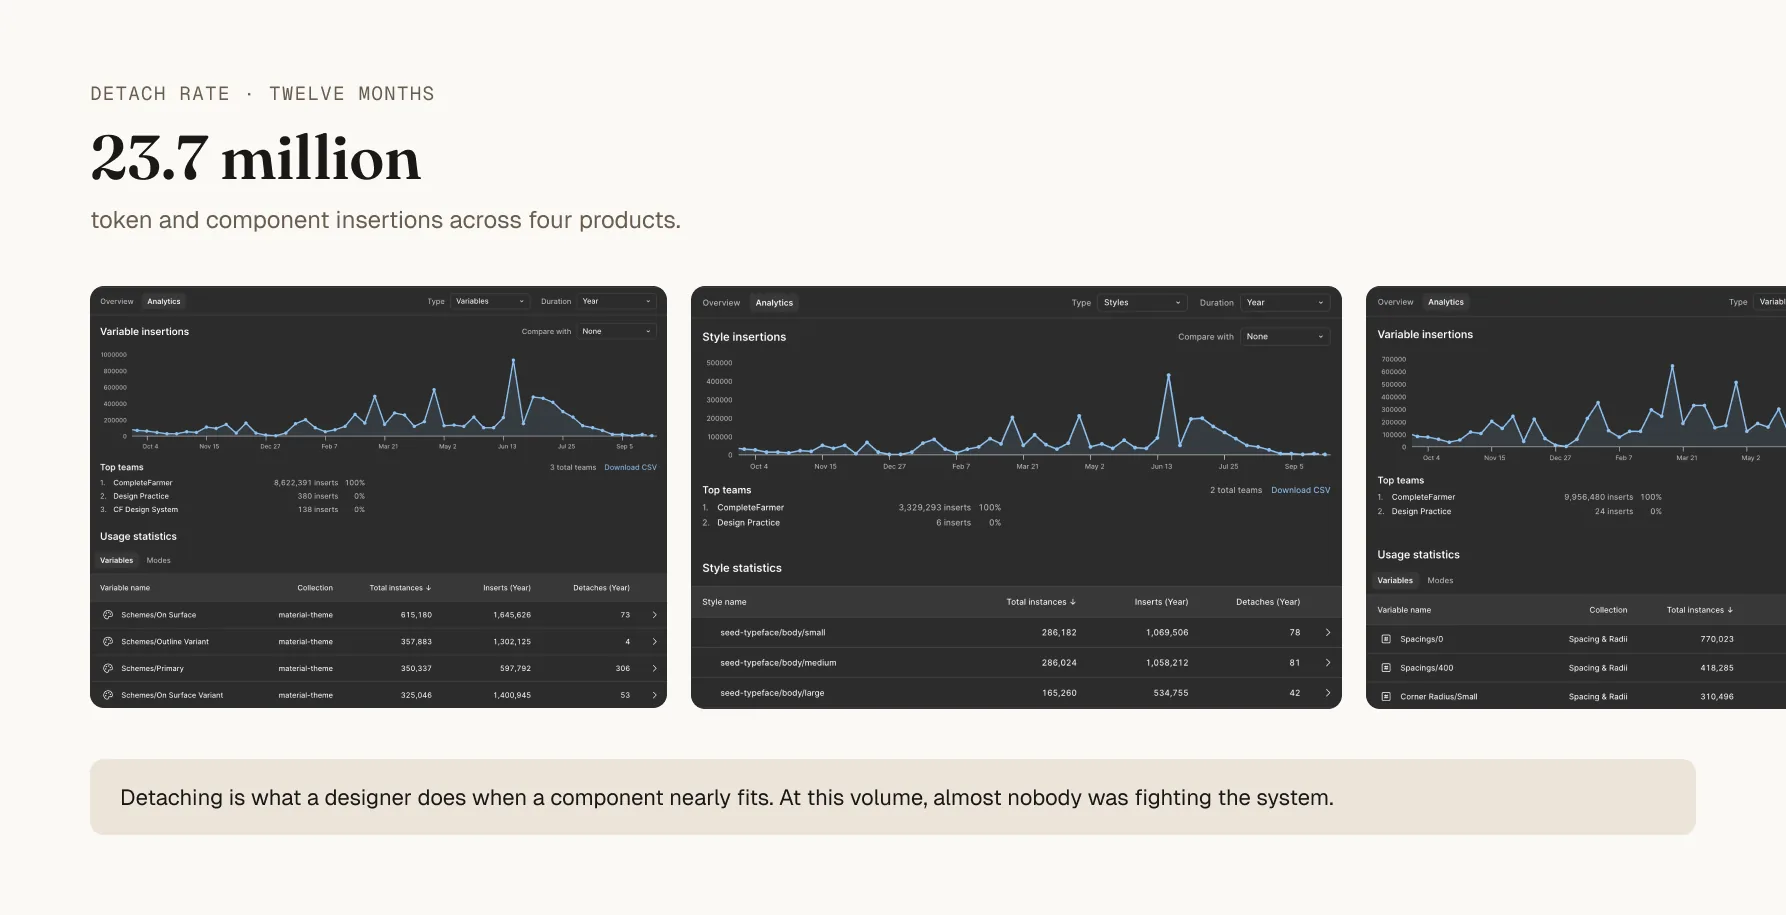Click Detaches (Year) header in left Variable insertions table
This screenshot has height=915, width=1786.
click(x=601, y=588)
